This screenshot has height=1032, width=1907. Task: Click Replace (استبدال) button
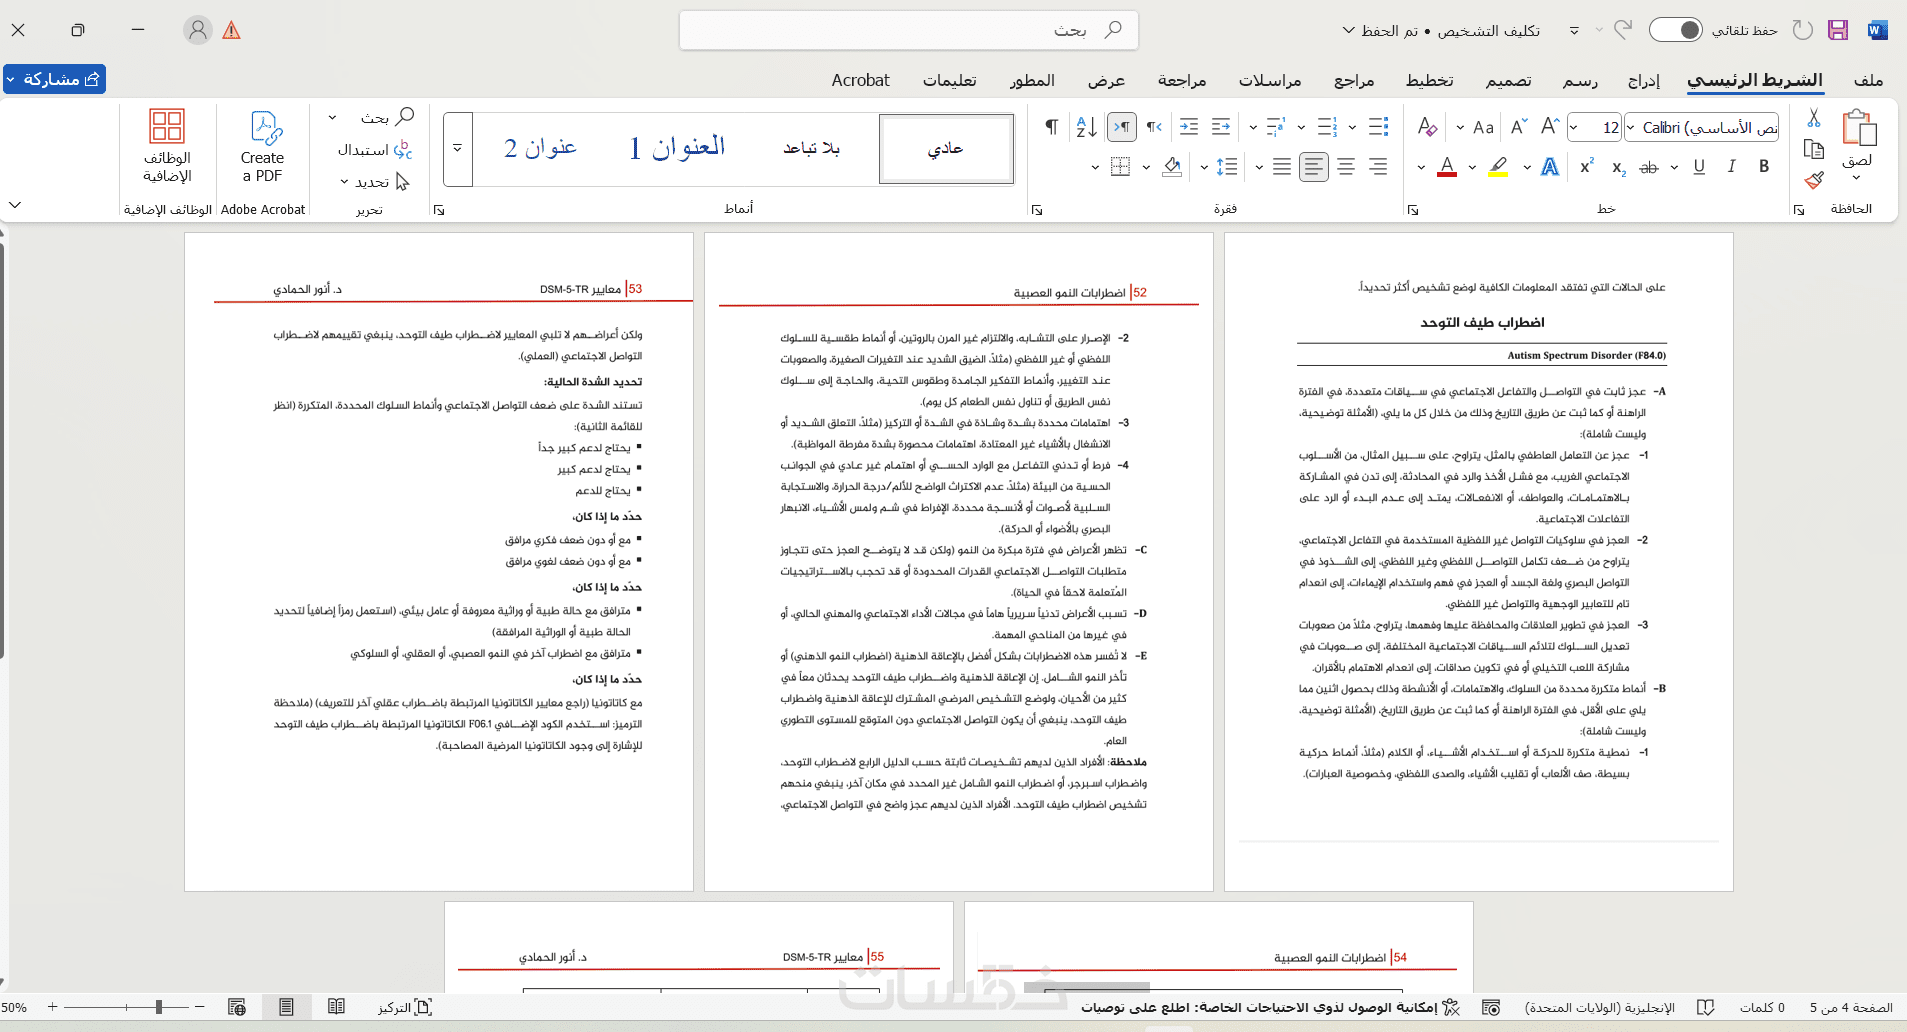(x=374, y=150)
